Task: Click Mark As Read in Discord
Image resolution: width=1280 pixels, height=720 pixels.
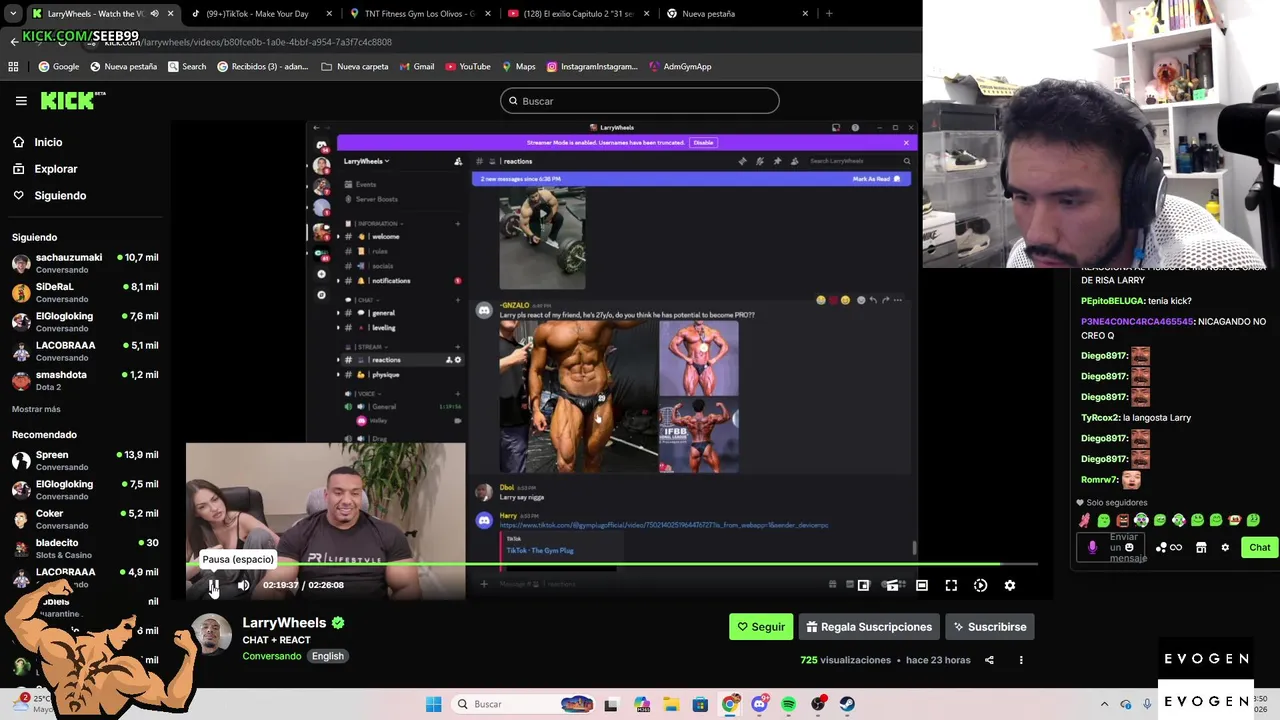Action: tap(875, 179)
